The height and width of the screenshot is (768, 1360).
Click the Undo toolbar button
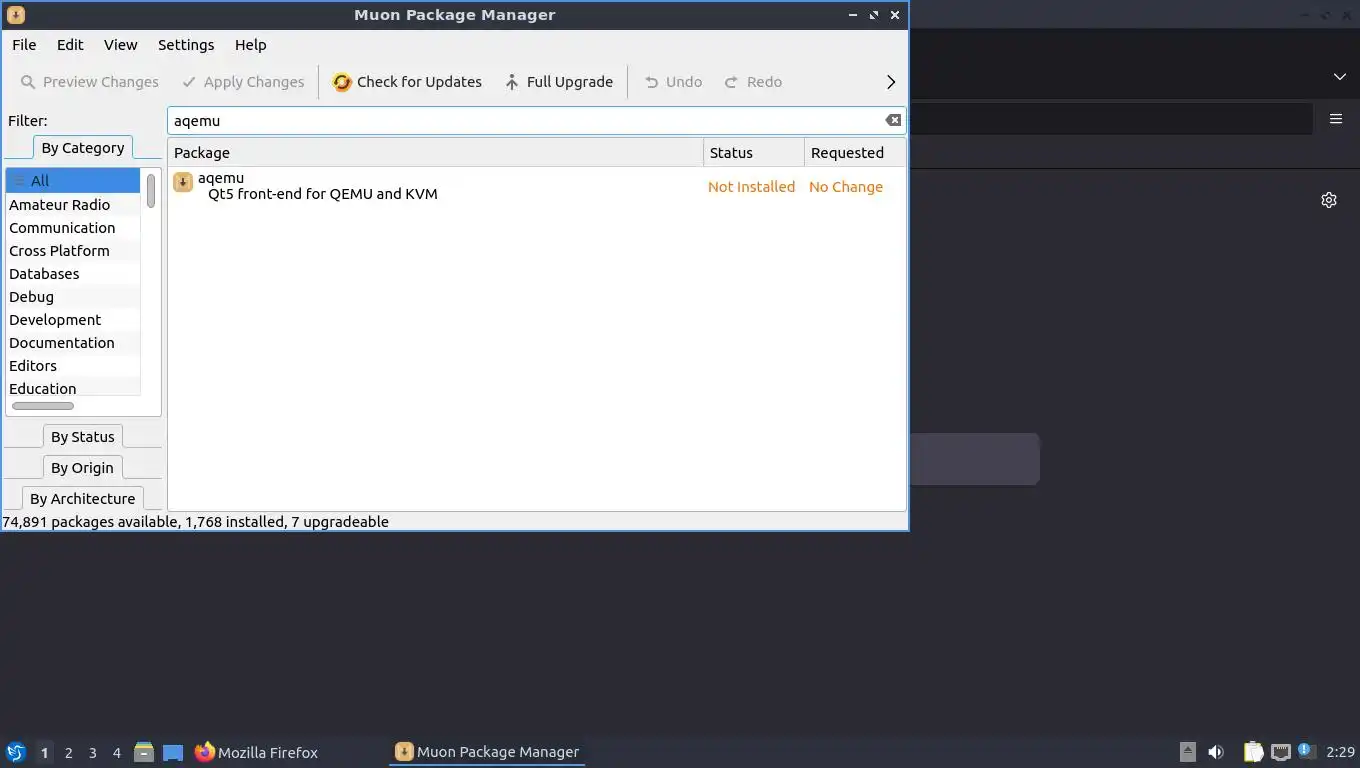tap(673, 82)
